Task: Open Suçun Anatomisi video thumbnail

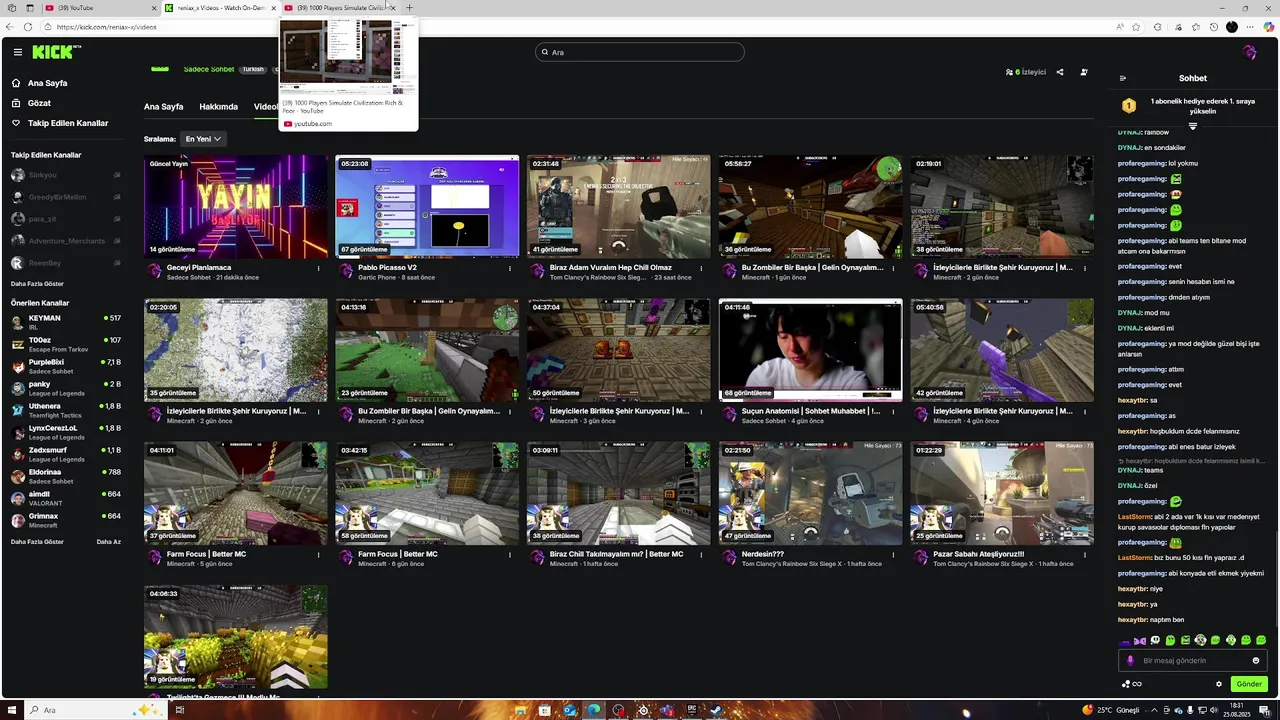Action: [810, 350]
